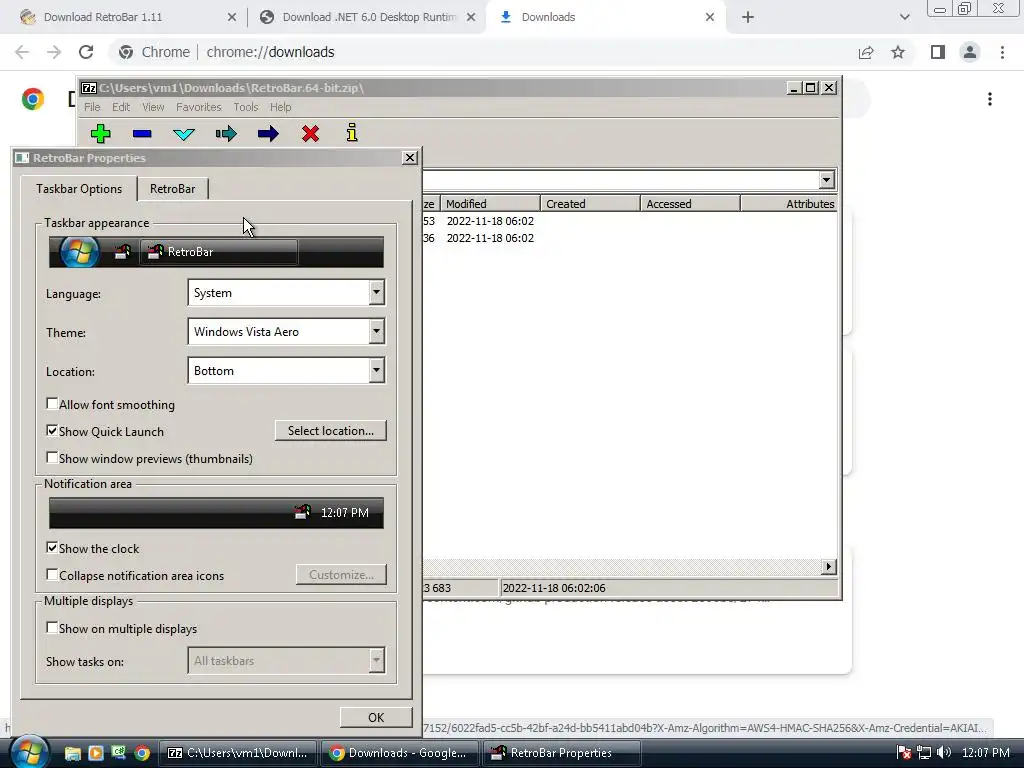The height and width of the screenshot is (768, 1024).
Task: Enable Show window previews (thumbnails)
Action: pyautogui.click(x=52, y=457)
